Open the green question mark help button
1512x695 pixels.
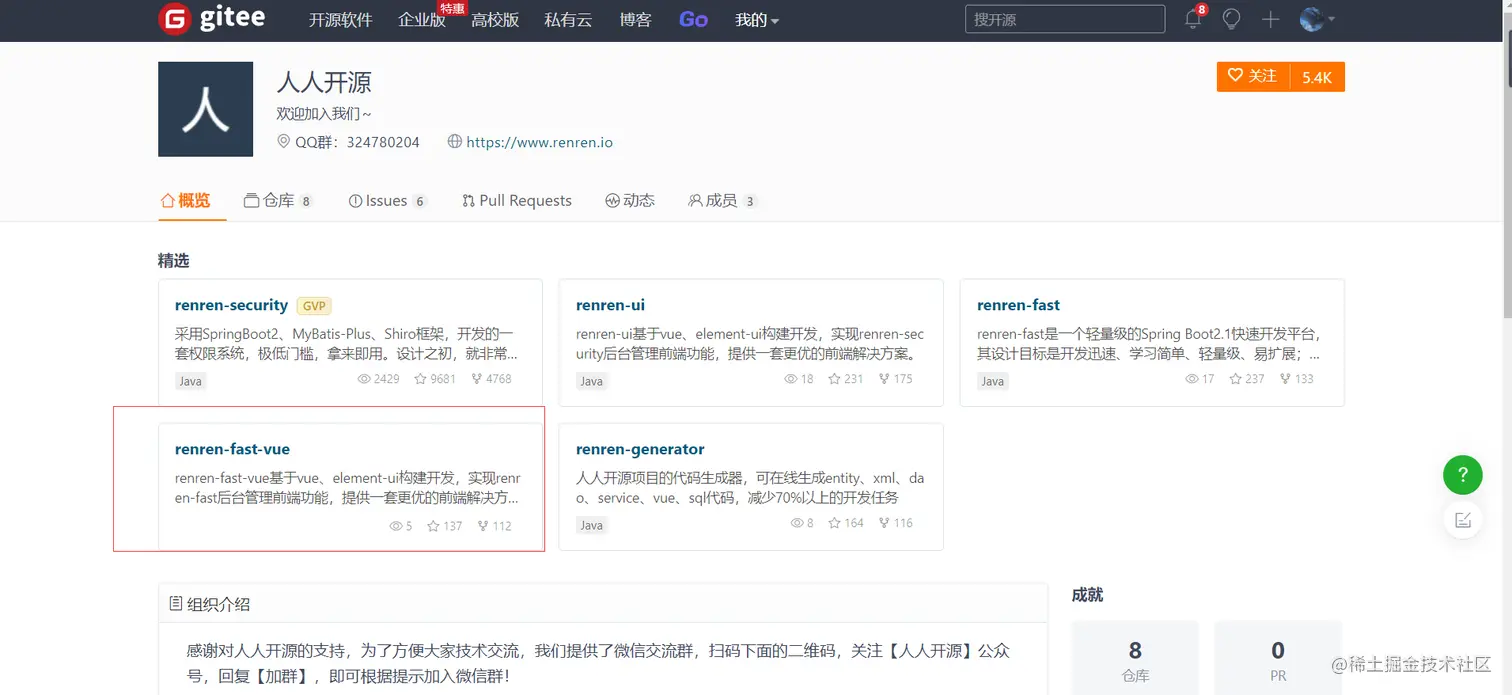click(1462, 475)
